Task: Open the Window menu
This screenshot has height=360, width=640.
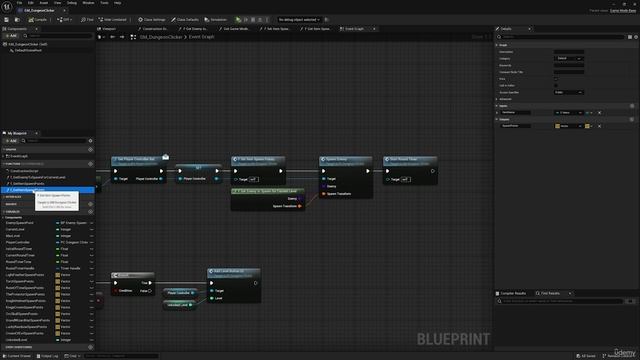Action: [88, 3]
